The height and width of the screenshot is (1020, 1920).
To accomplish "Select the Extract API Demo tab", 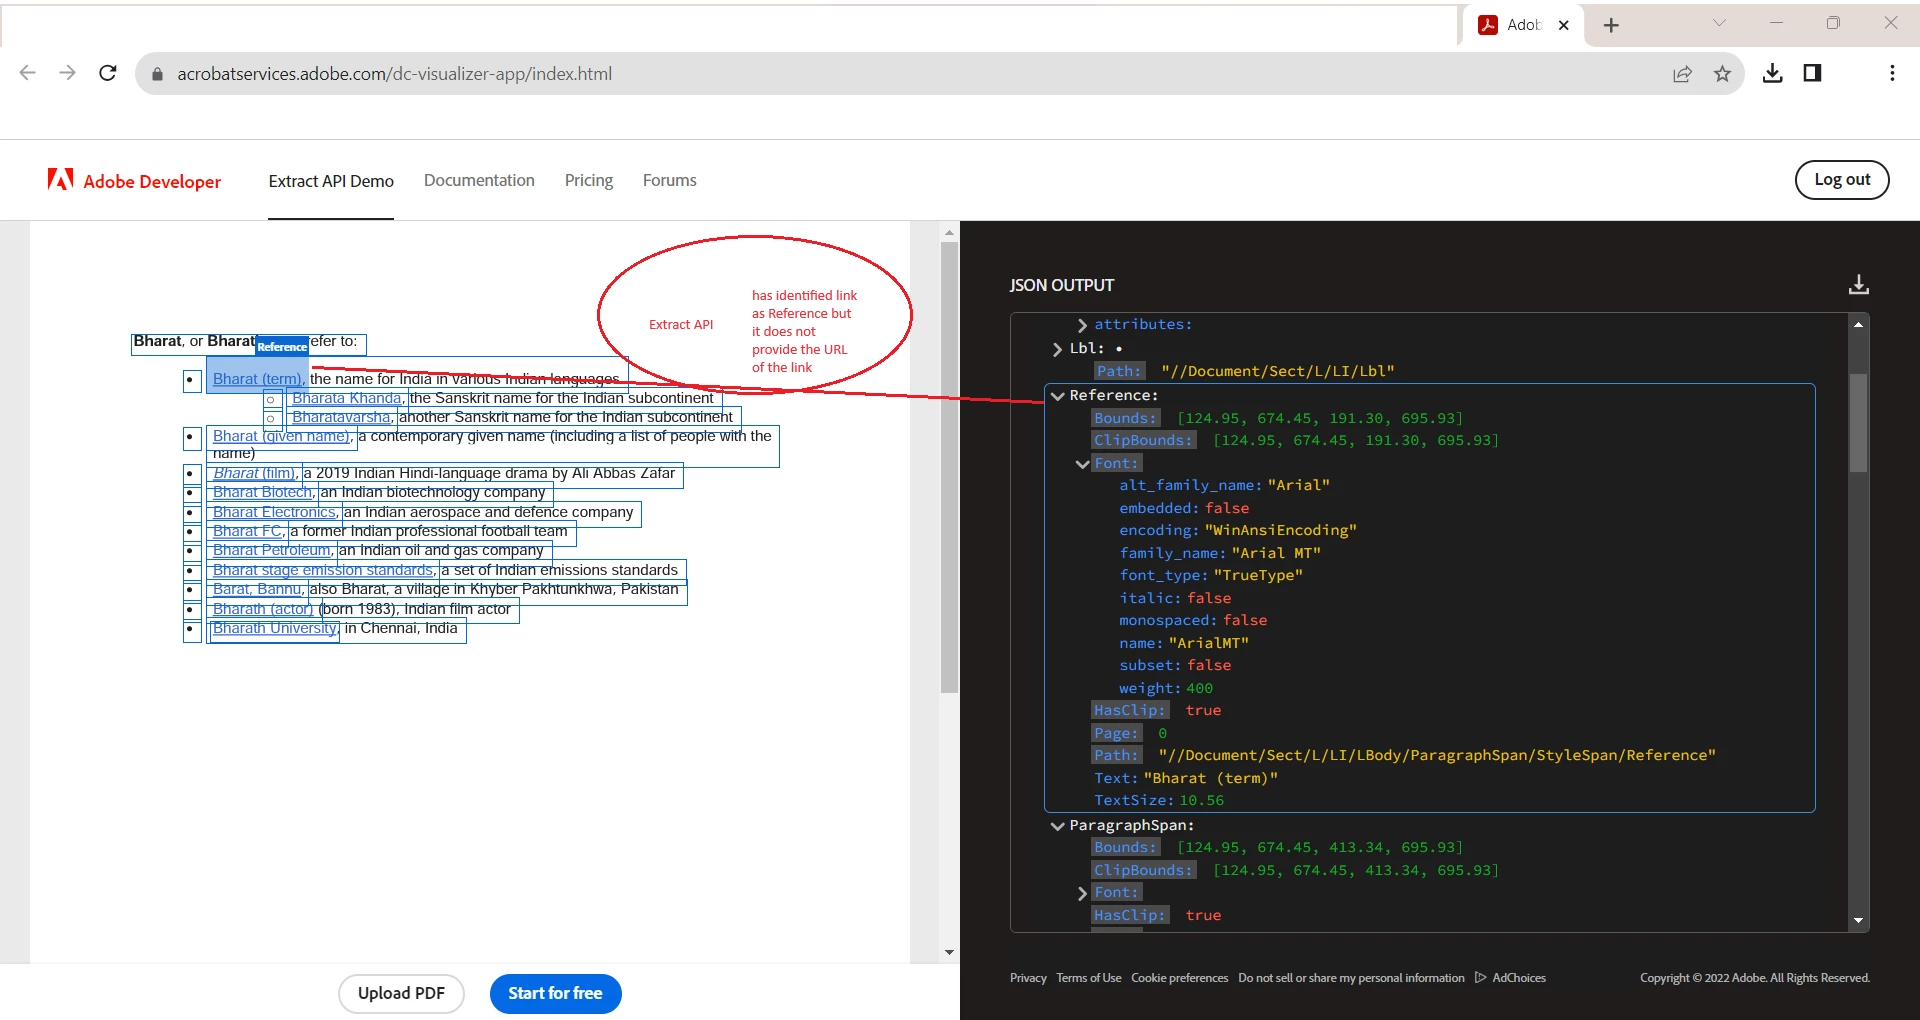I will pyautogui.click(x=331, y=181).
